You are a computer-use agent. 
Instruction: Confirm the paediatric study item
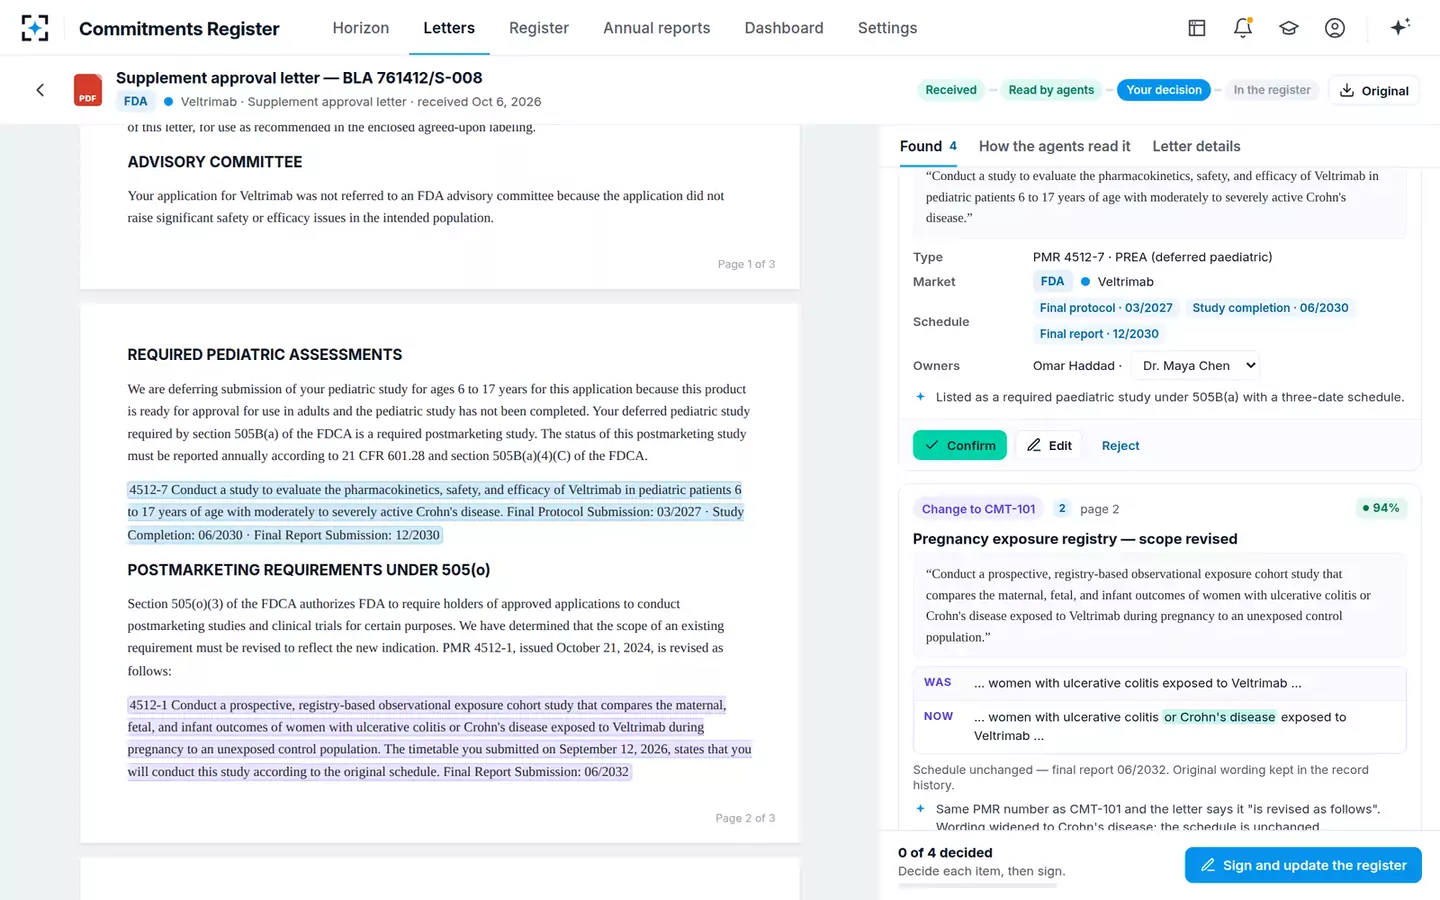[x=960, y=445]
